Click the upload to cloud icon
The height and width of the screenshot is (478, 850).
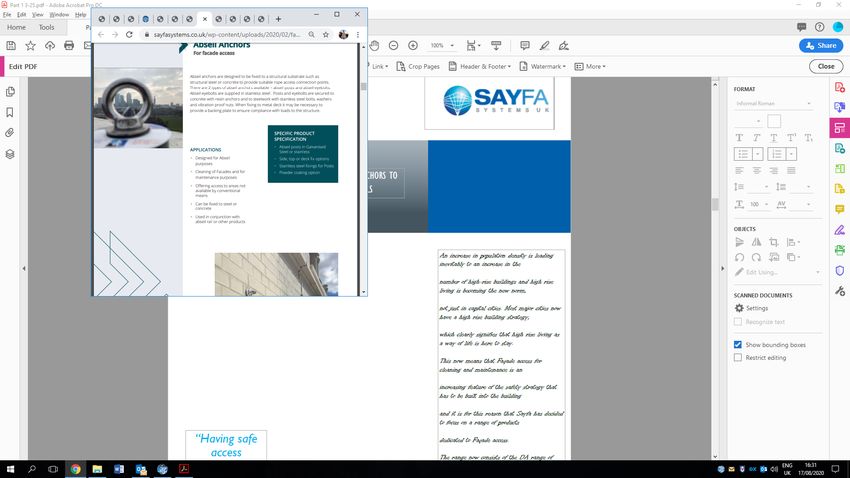coord(50,46)
